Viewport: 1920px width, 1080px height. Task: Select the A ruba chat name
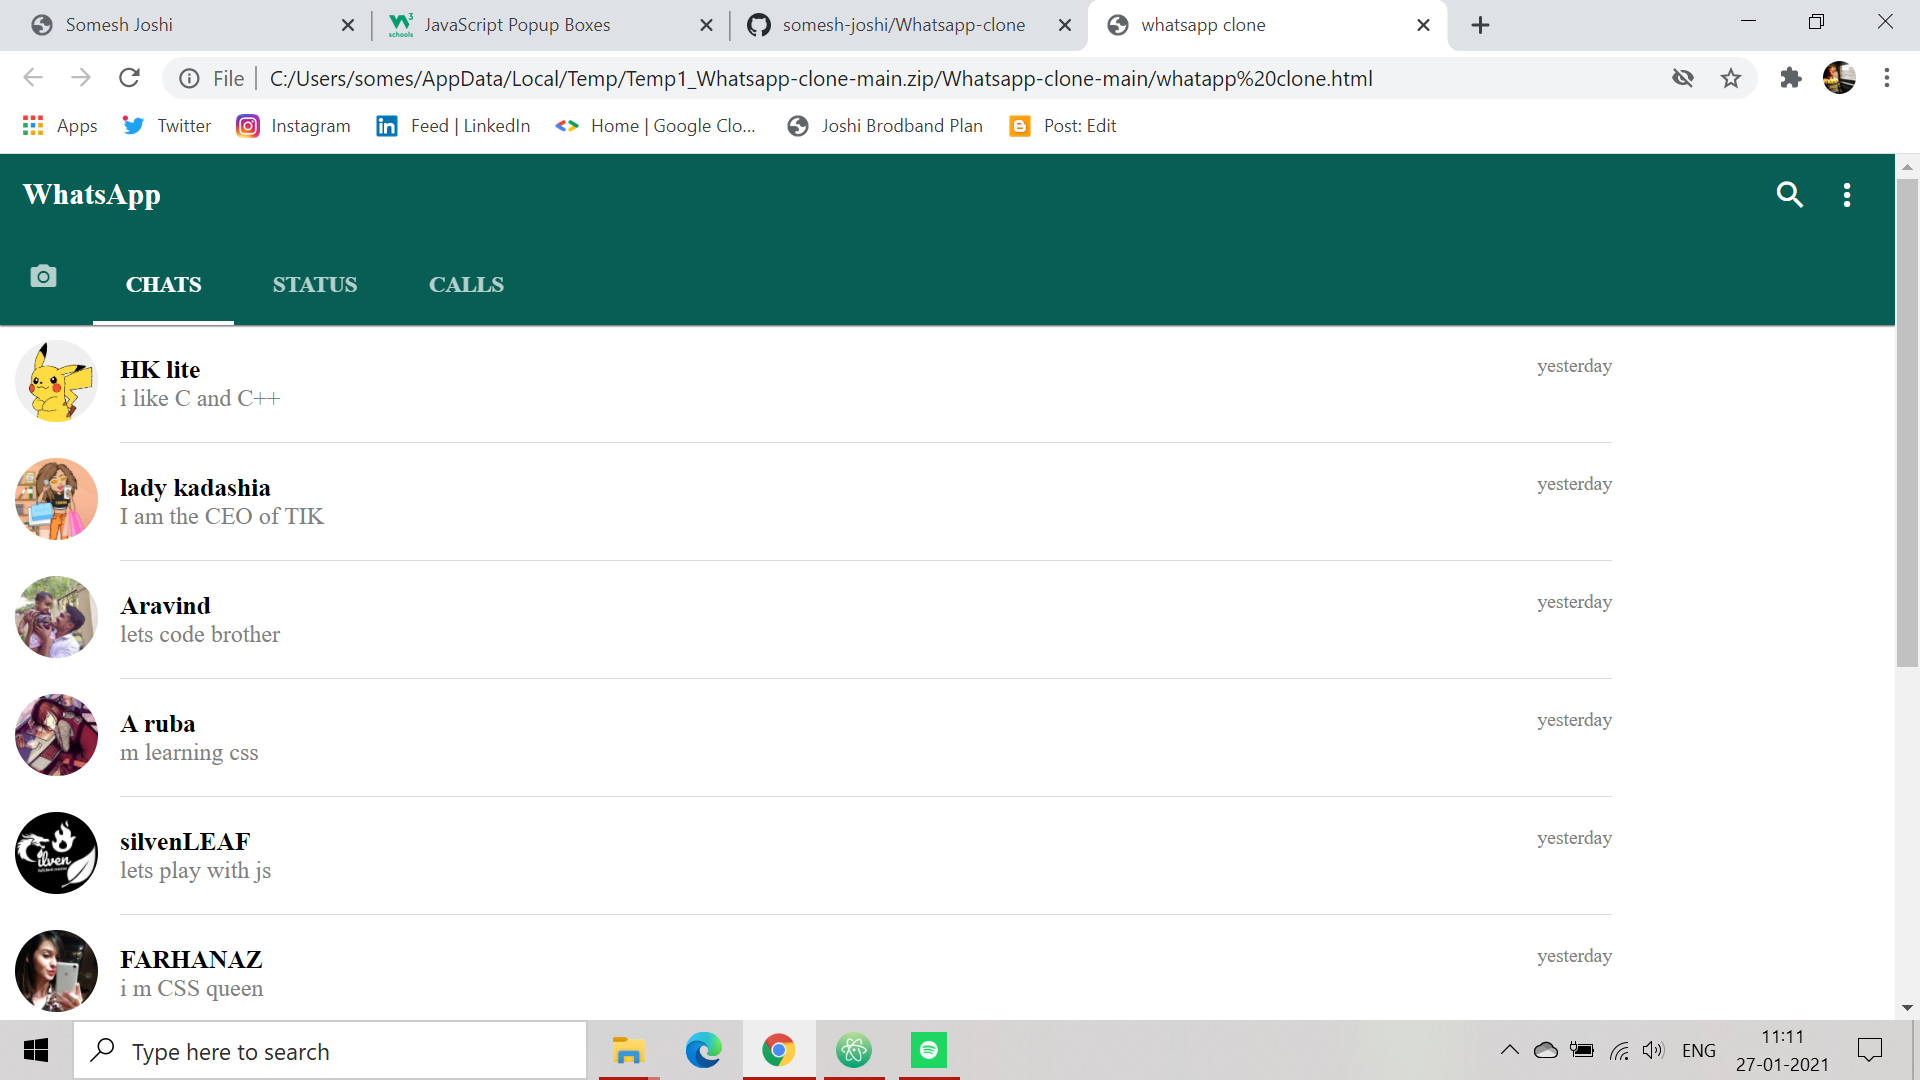[158, 724]
